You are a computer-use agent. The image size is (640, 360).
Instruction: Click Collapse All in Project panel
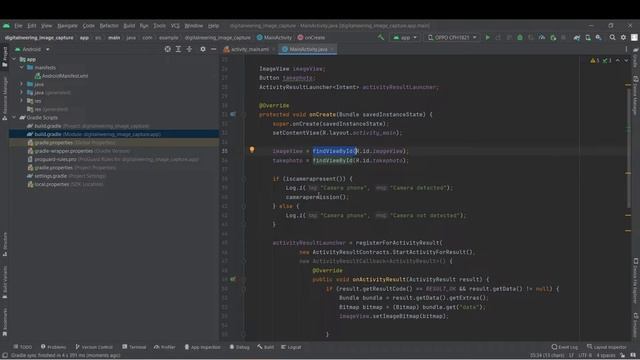189,49
